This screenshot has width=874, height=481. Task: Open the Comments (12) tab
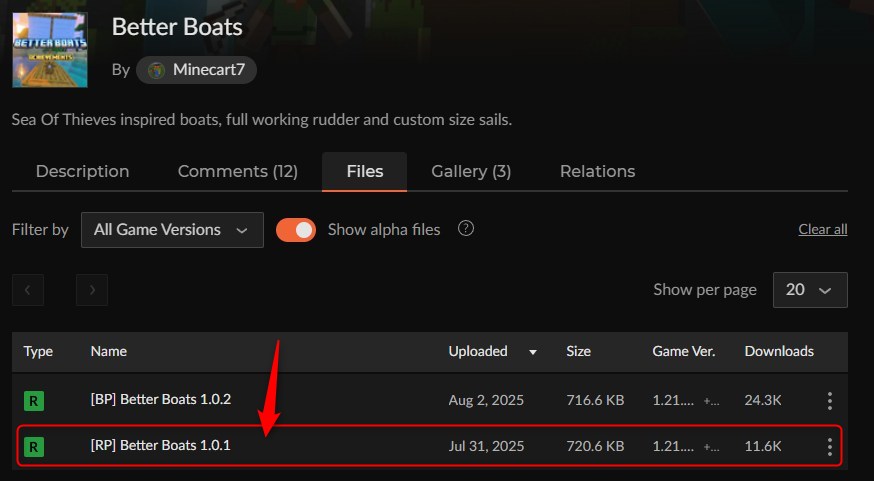coord(237,172)
